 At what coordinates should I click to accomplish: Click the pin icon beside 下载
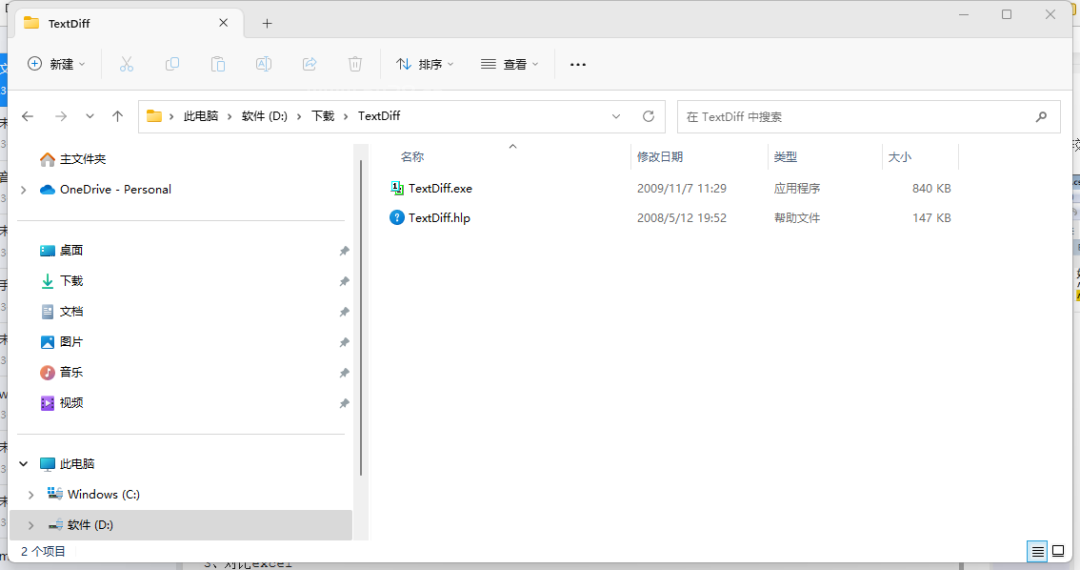344,282
